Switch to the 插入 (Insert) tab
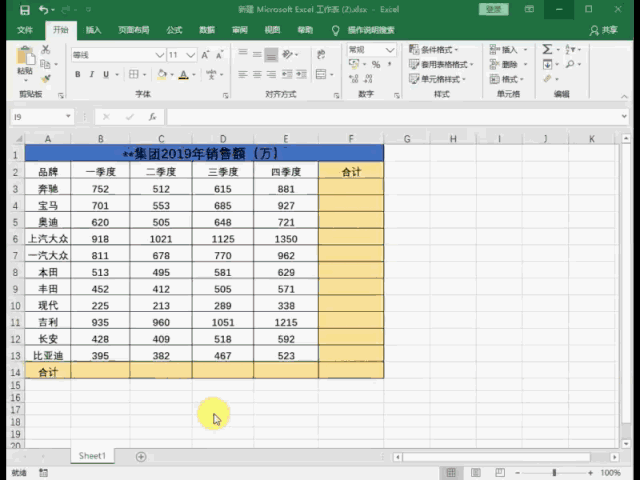Image resolution: width=640 pixels, height=480 pixels. 93,30
